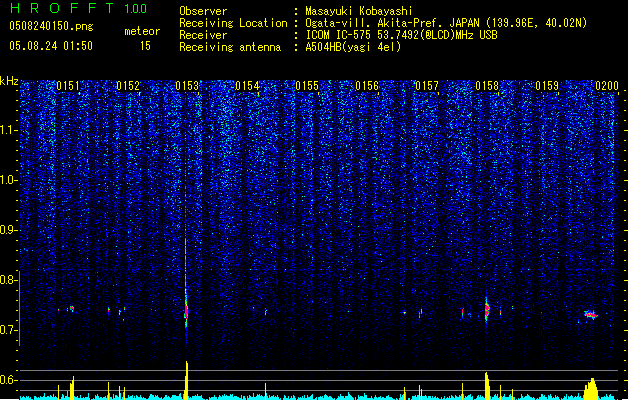Screen dimensions: 629x400
Task: Click the HROFFT 1.0.0 title text
Action: click(x=79, y=8)
